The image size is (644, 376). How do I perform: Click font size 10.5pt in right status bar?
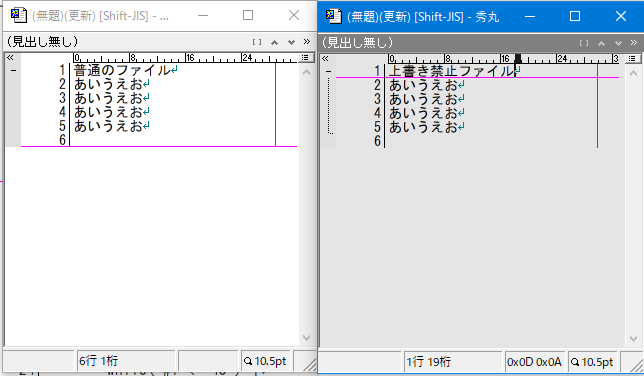click(x=592, y=362)
